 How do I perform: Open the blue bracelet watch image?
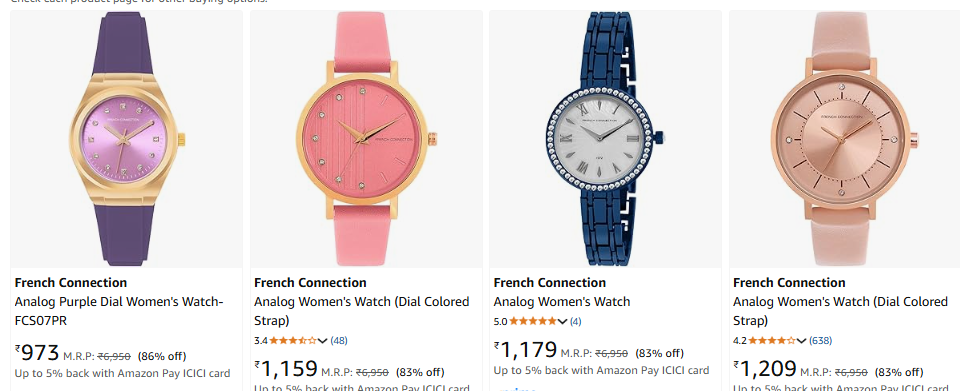[606, 139]
